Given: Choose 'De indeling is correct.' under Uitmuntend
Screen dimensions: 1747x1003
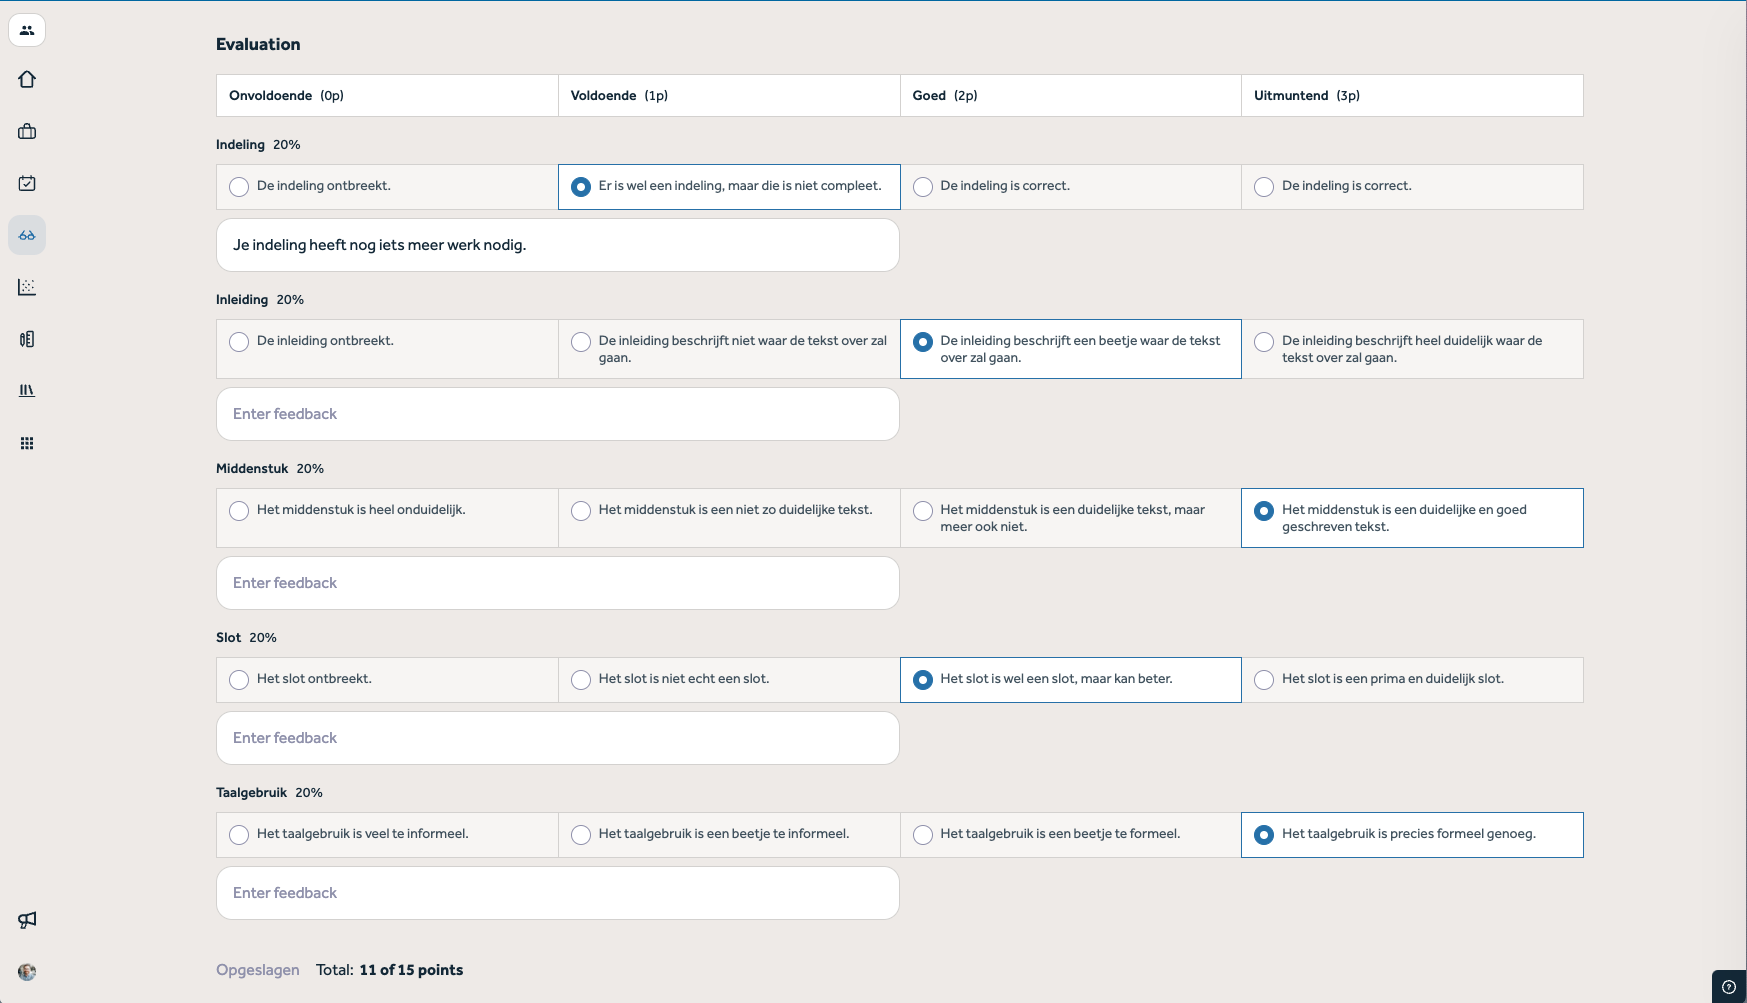Looking at the screenshot, I should [x=1412, y=187].
